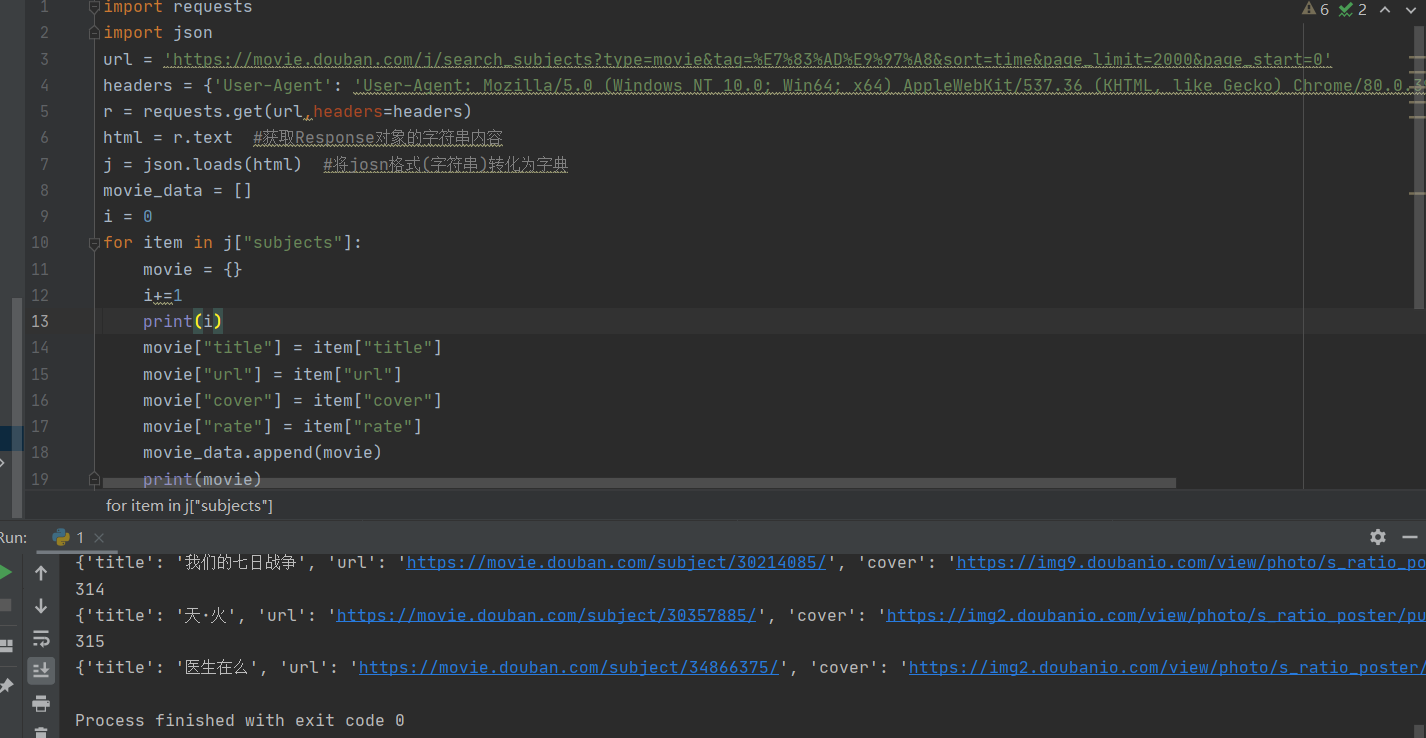Click movie_data.append(movie) line
The height and width of the screenshot is (738, 1426).
point(262,452)
